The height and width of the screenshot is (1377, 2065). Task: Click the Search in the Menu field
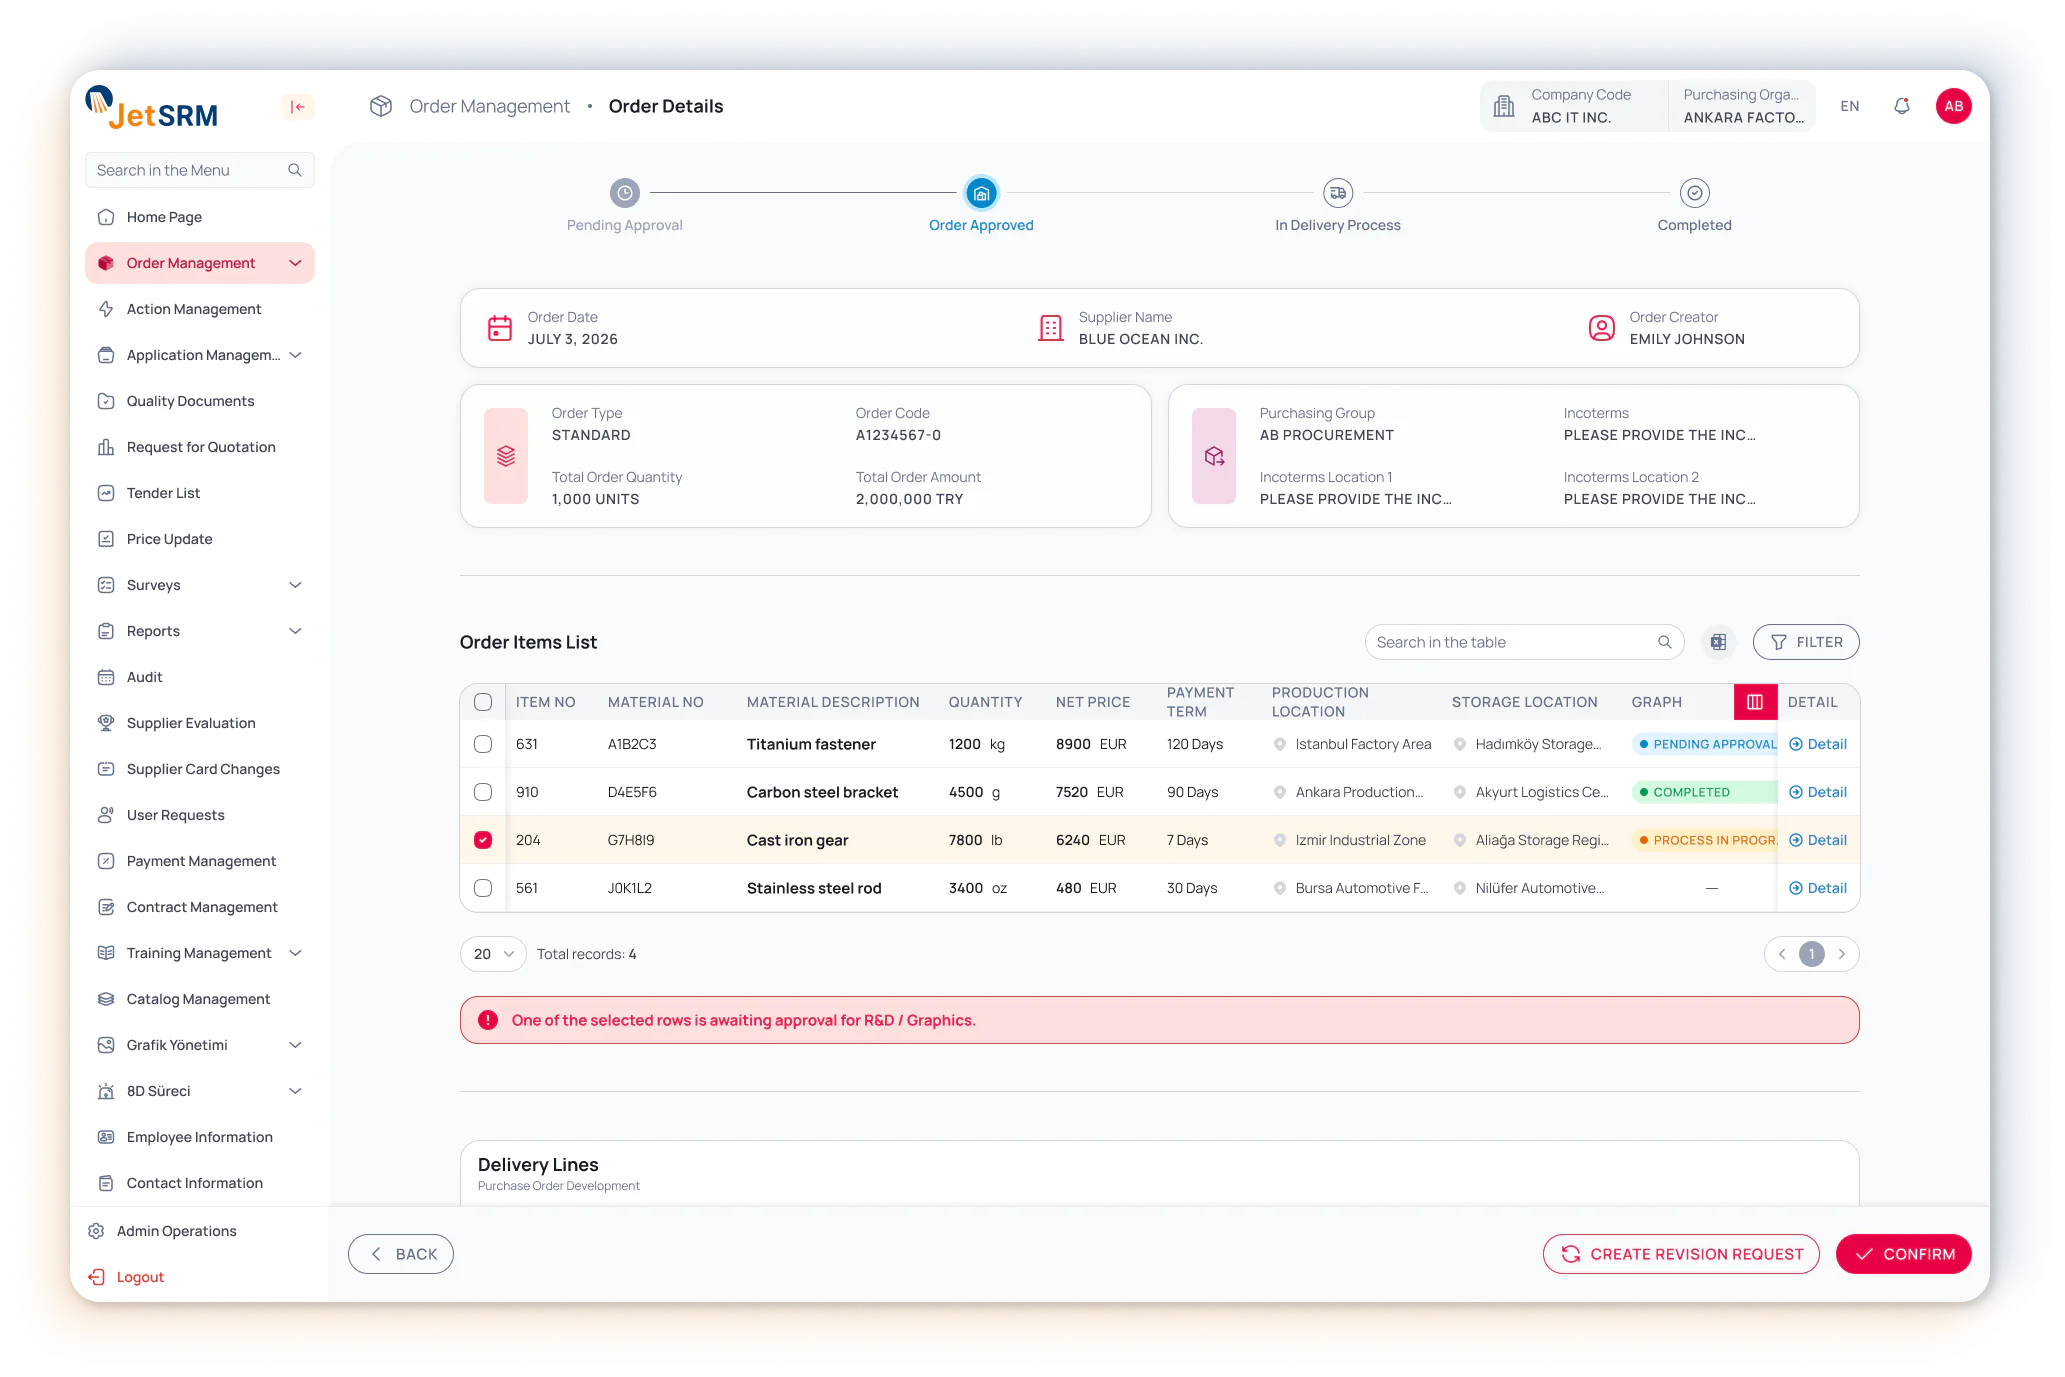point(200,170)
